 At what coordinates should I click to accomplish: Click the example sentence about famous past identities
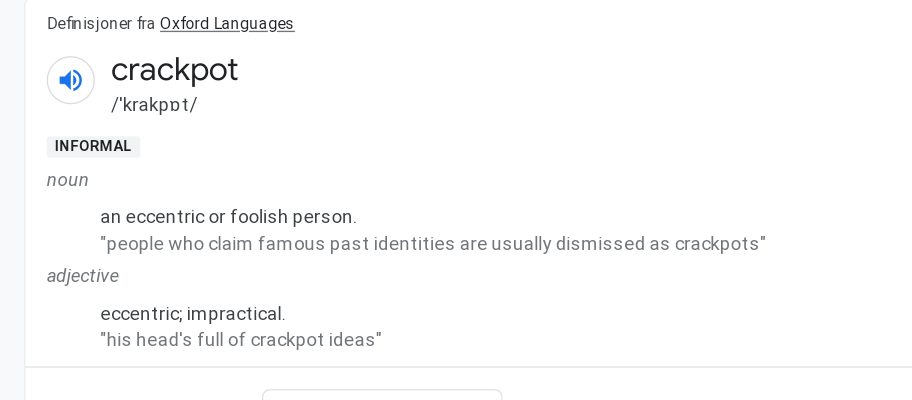point(432,244)
